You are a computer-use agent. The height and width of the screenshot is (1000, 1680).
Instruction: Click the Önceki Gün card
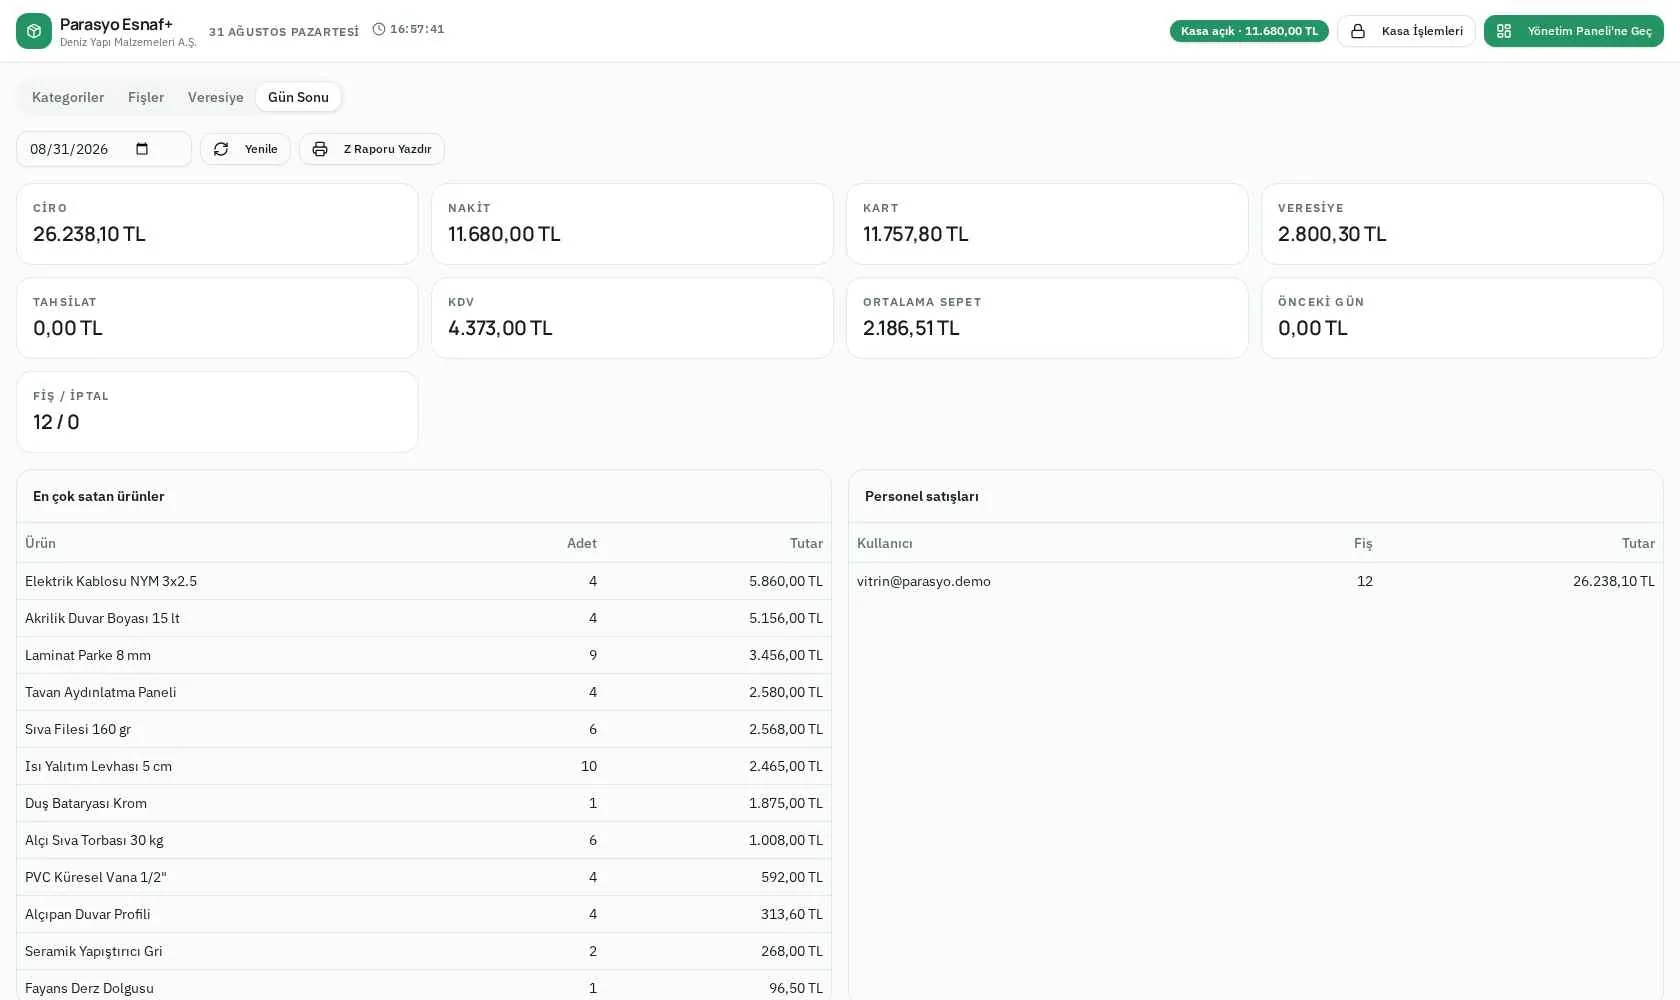(x=1462, y=318)
